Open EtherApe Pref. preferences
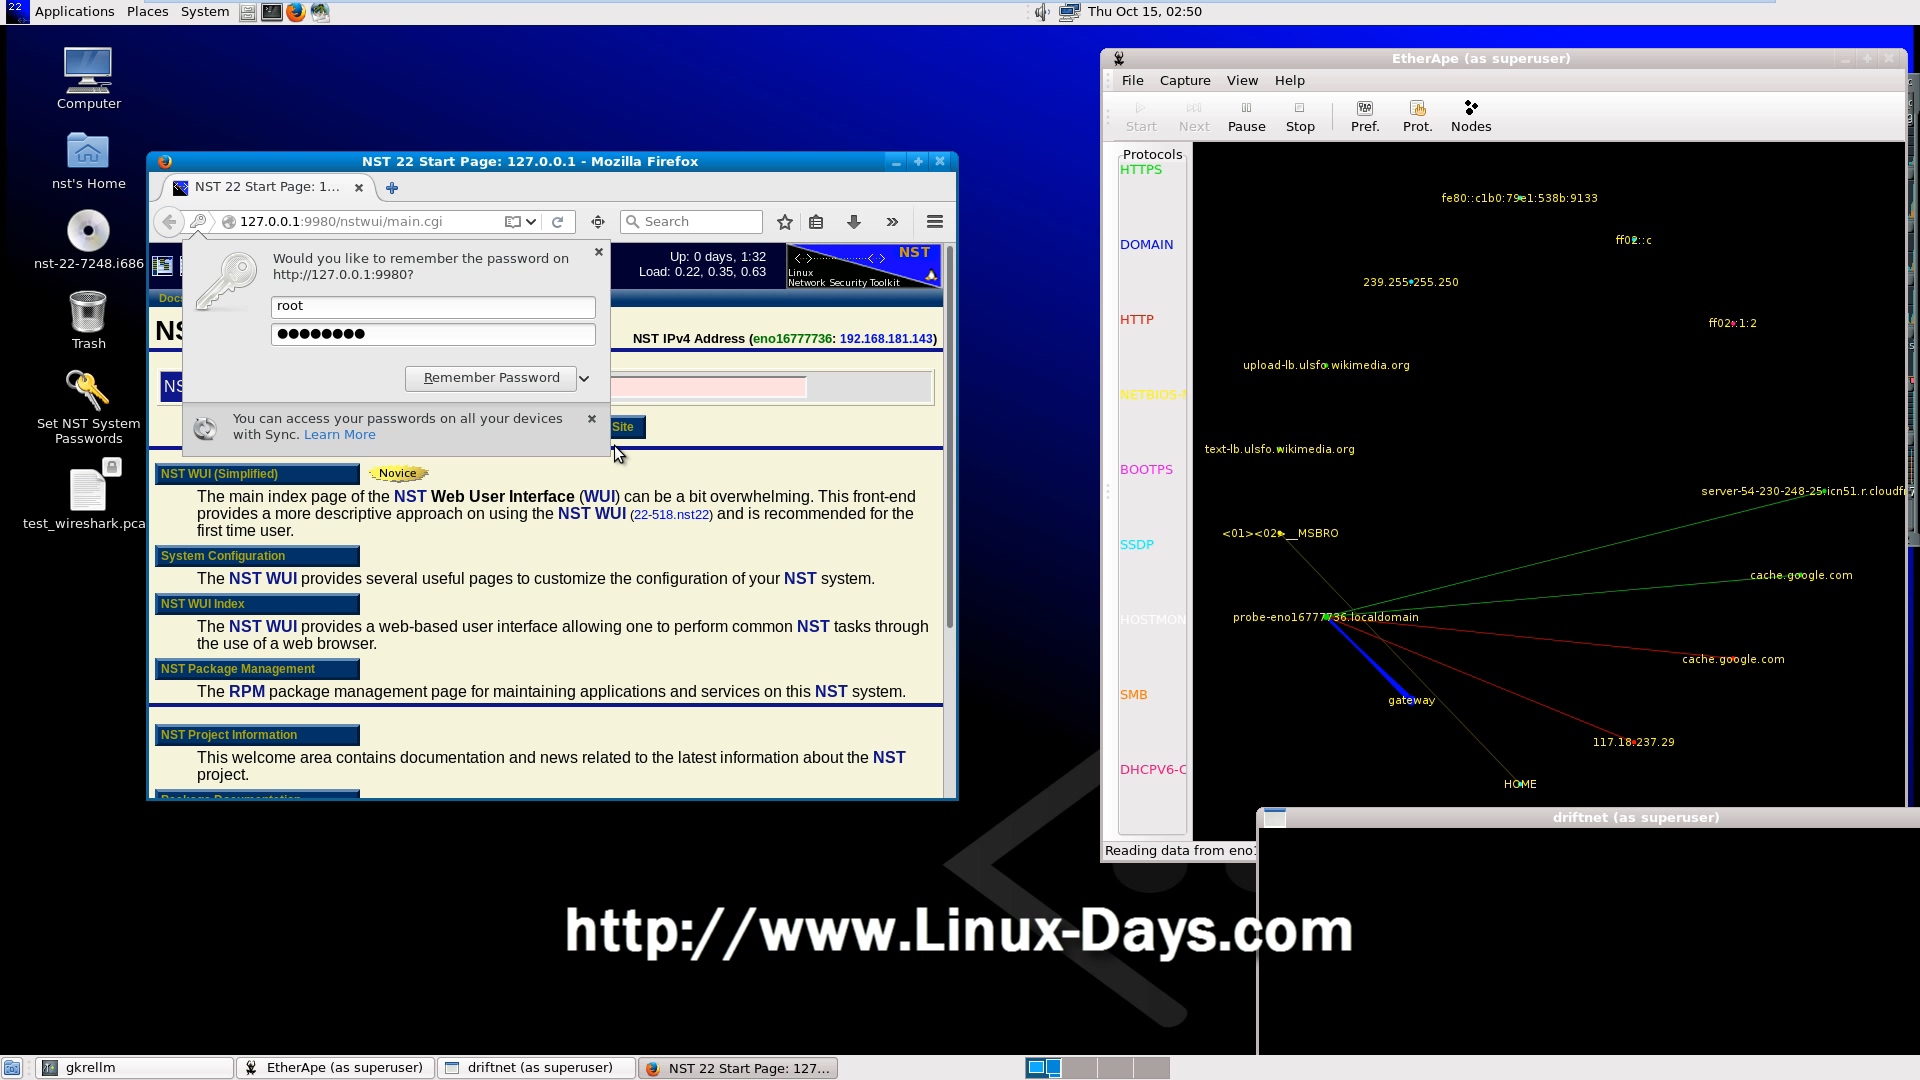 pos(1365,116)
